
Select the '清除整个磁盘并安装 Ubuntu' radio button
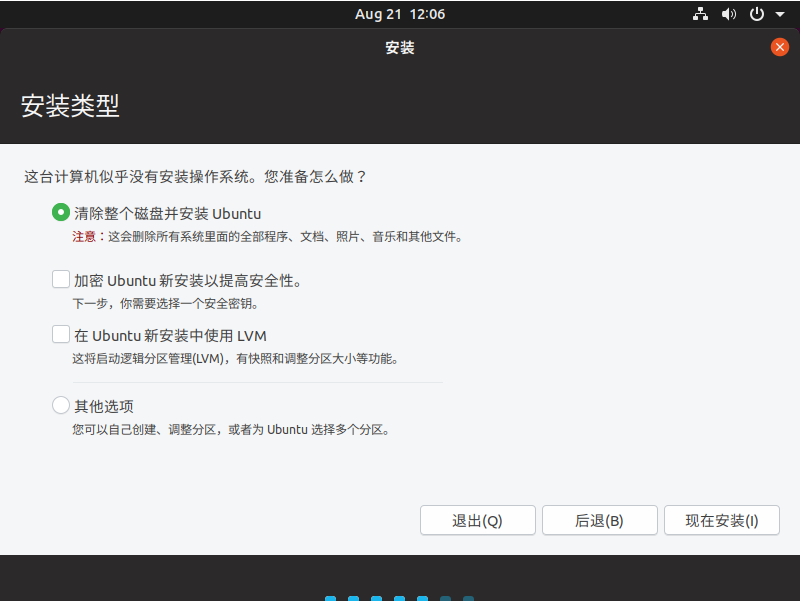61,212
